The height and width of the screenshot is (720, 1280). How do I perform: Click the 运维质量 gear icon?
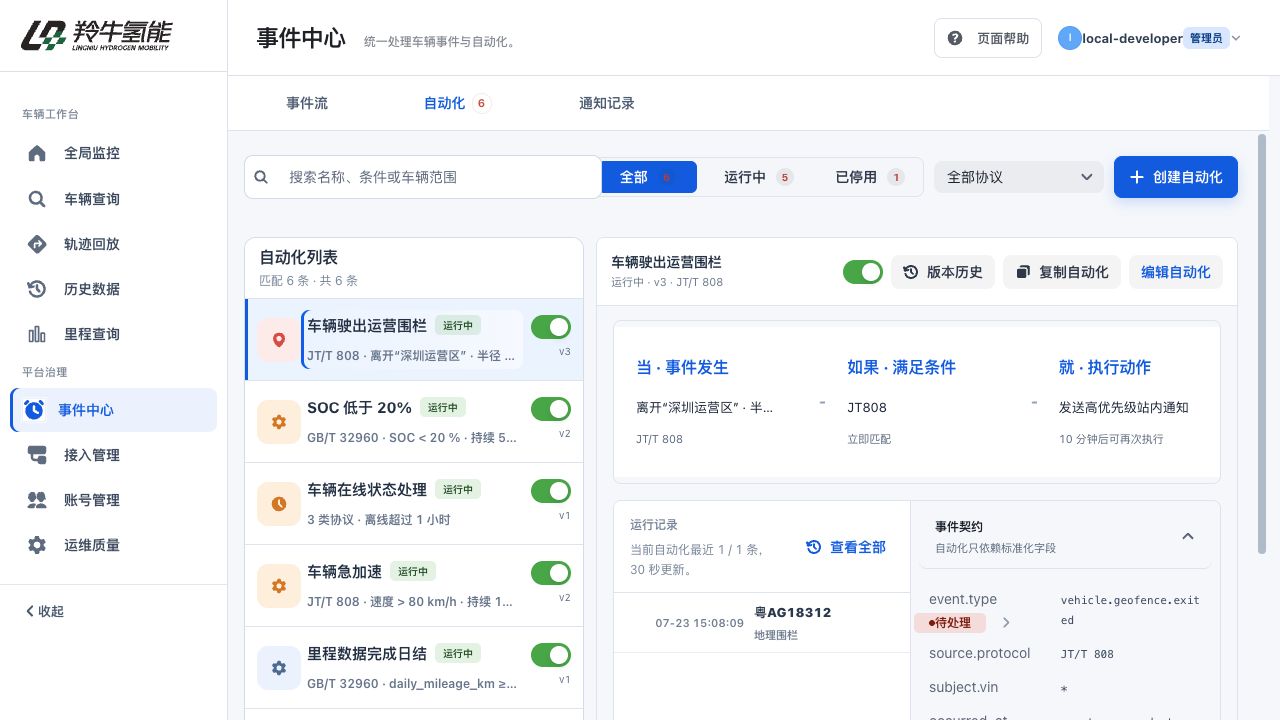tap(37, 545)
